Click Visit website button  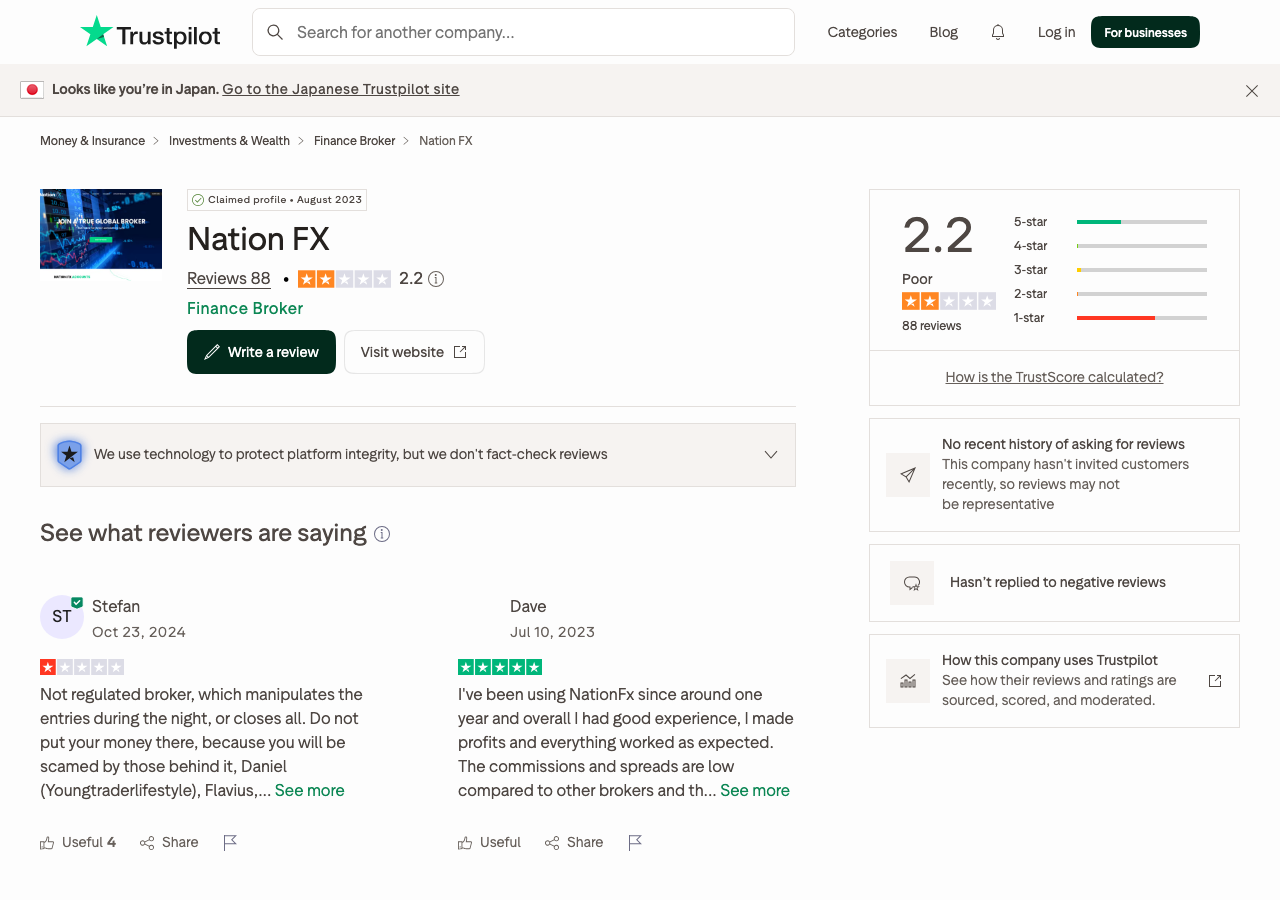coord(414,352)
